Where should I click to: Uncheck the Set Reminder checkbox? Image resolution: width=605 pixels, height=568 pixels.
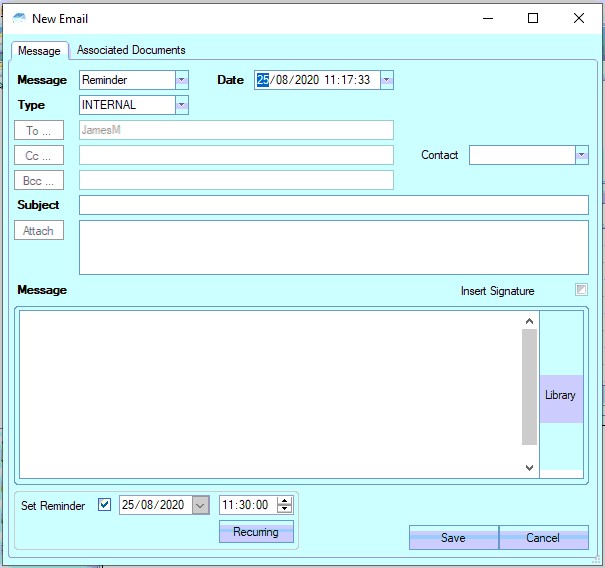[105, 505]
